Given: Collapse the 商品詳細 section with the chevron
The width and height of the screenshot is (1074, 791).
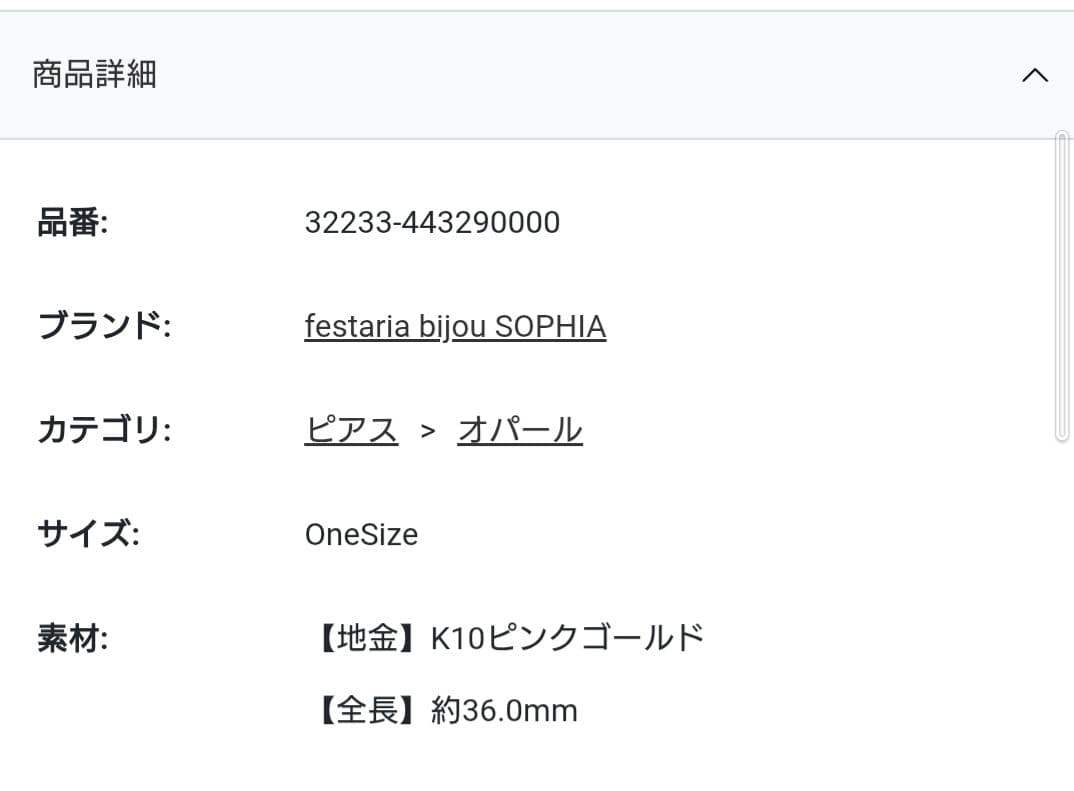Looking at the screenshot, I should 1034,75.
